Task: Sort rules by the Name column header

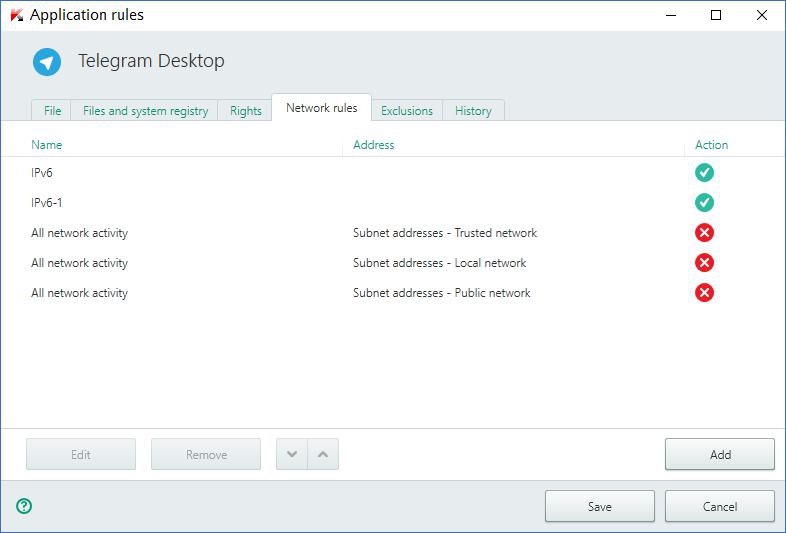Action: pos(47,145)
